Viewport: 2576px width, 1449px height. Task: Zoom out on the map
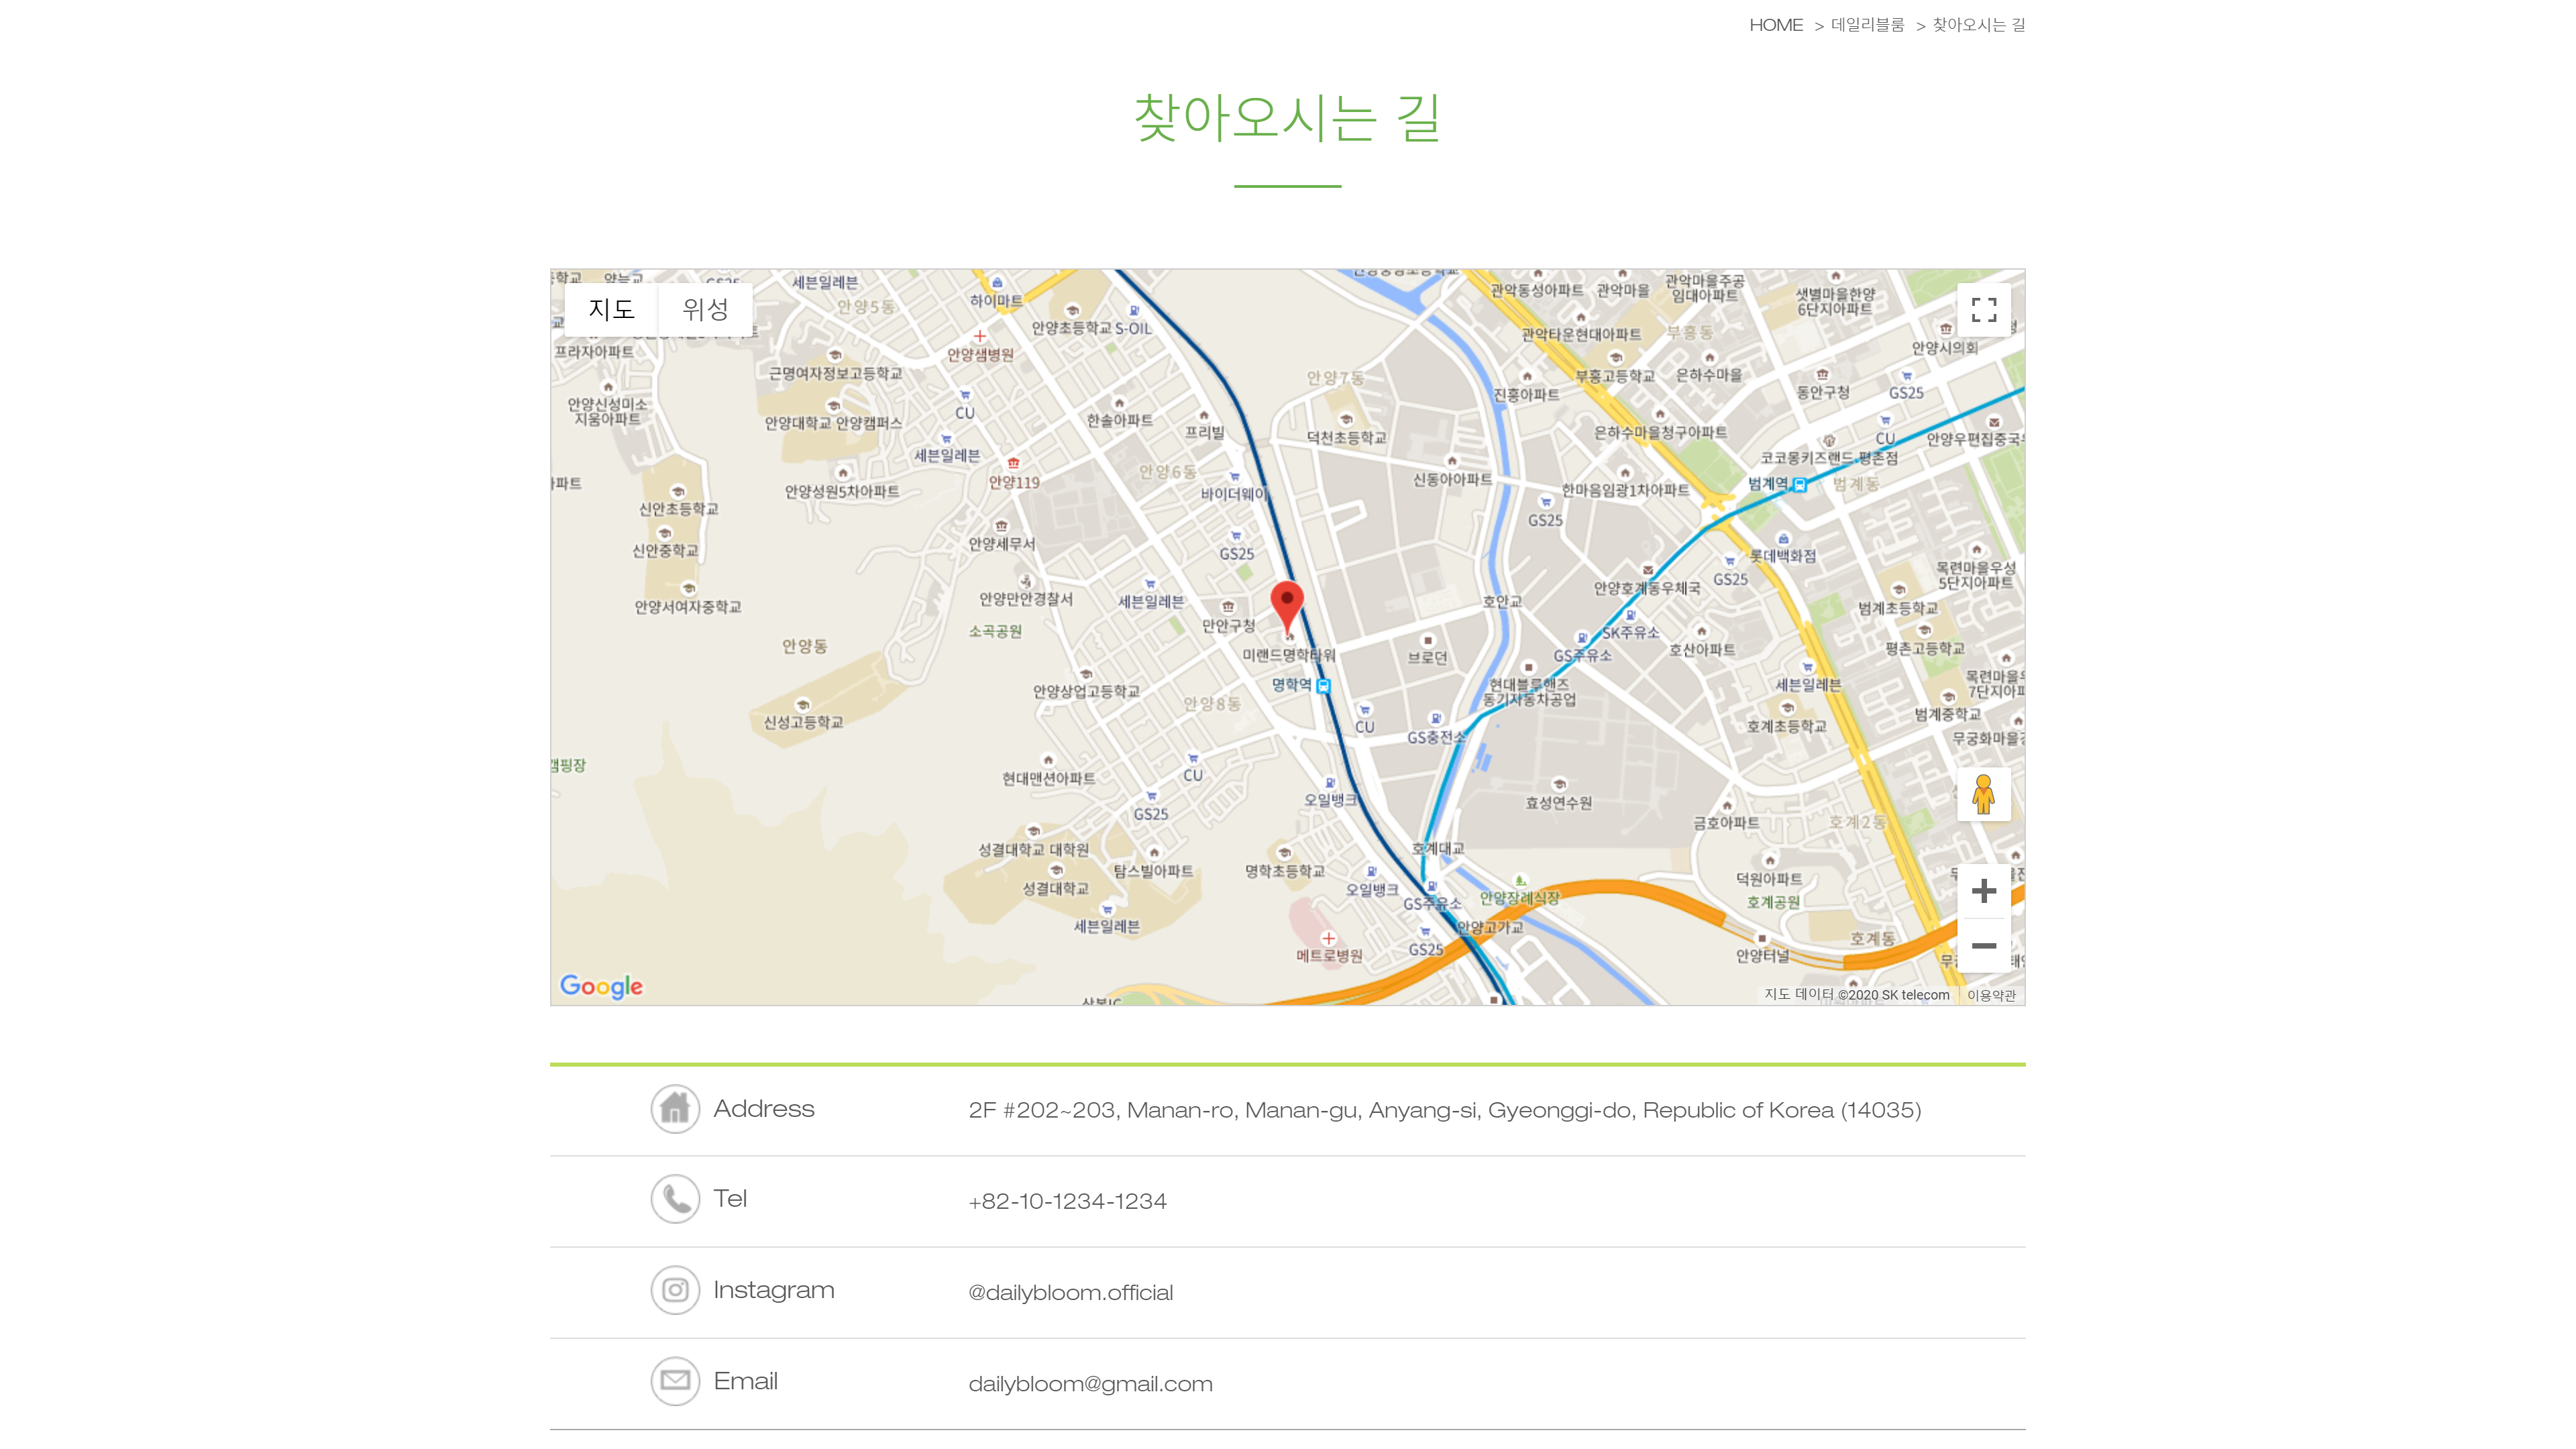1984,946
